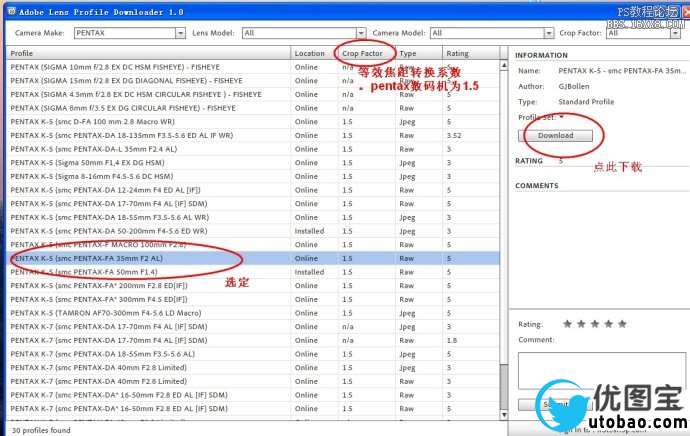Select K-5 smc PENTAX-FA 35mm F2 AL profile
690x436 pixels.
[253, 258]
